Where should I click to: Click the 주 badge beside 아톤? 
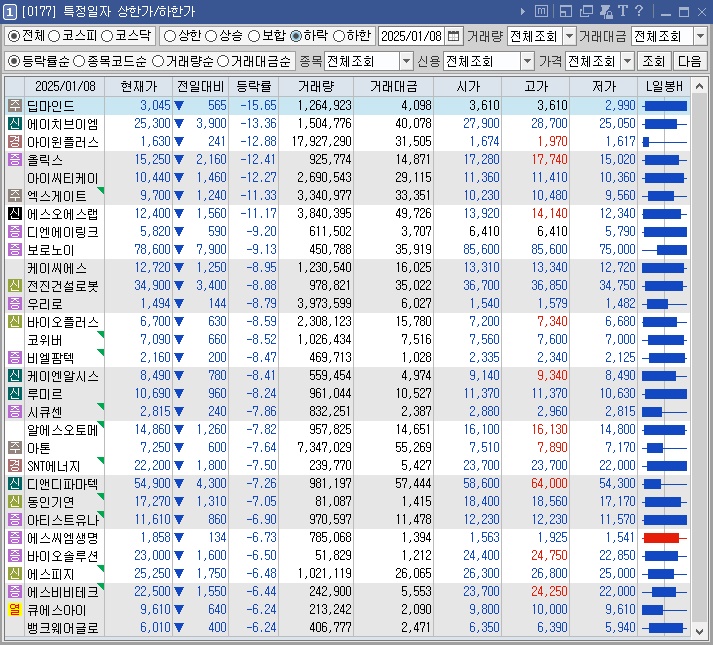pyautogui.click(x=15, y=448)
